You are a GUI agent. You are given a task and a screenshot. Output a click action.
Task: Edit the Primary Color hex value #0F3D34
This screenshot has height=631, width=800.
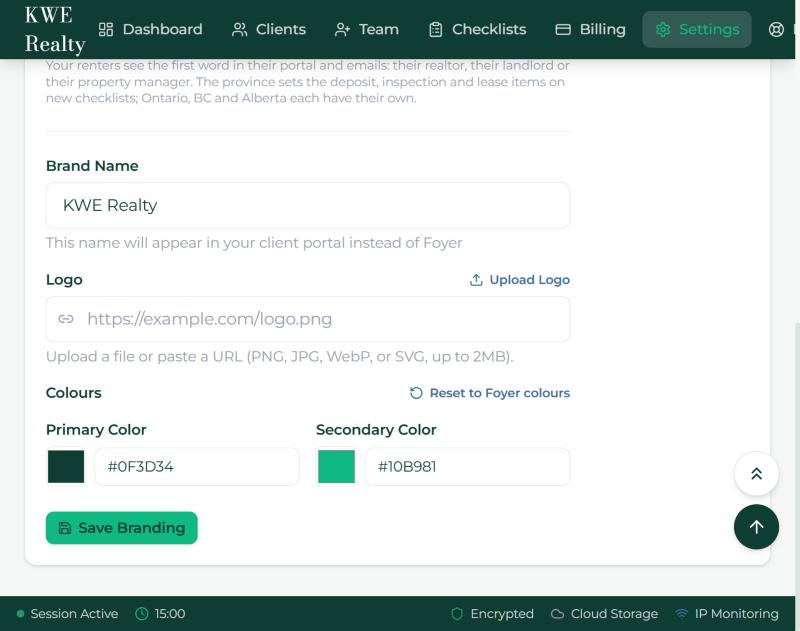[x=197, y=466]
